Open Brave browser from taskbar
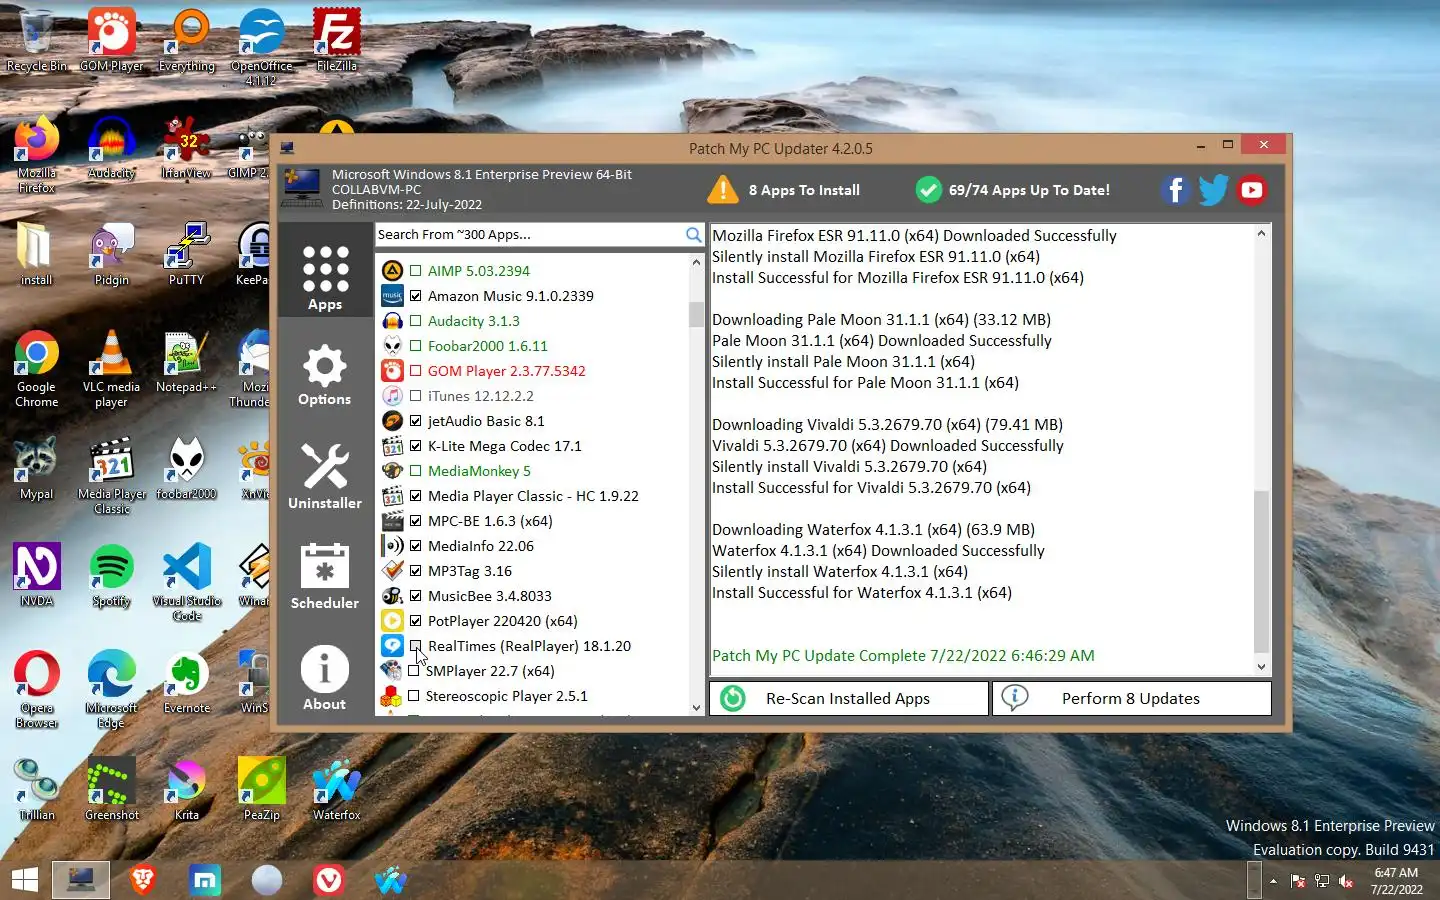 coord(143,880)
